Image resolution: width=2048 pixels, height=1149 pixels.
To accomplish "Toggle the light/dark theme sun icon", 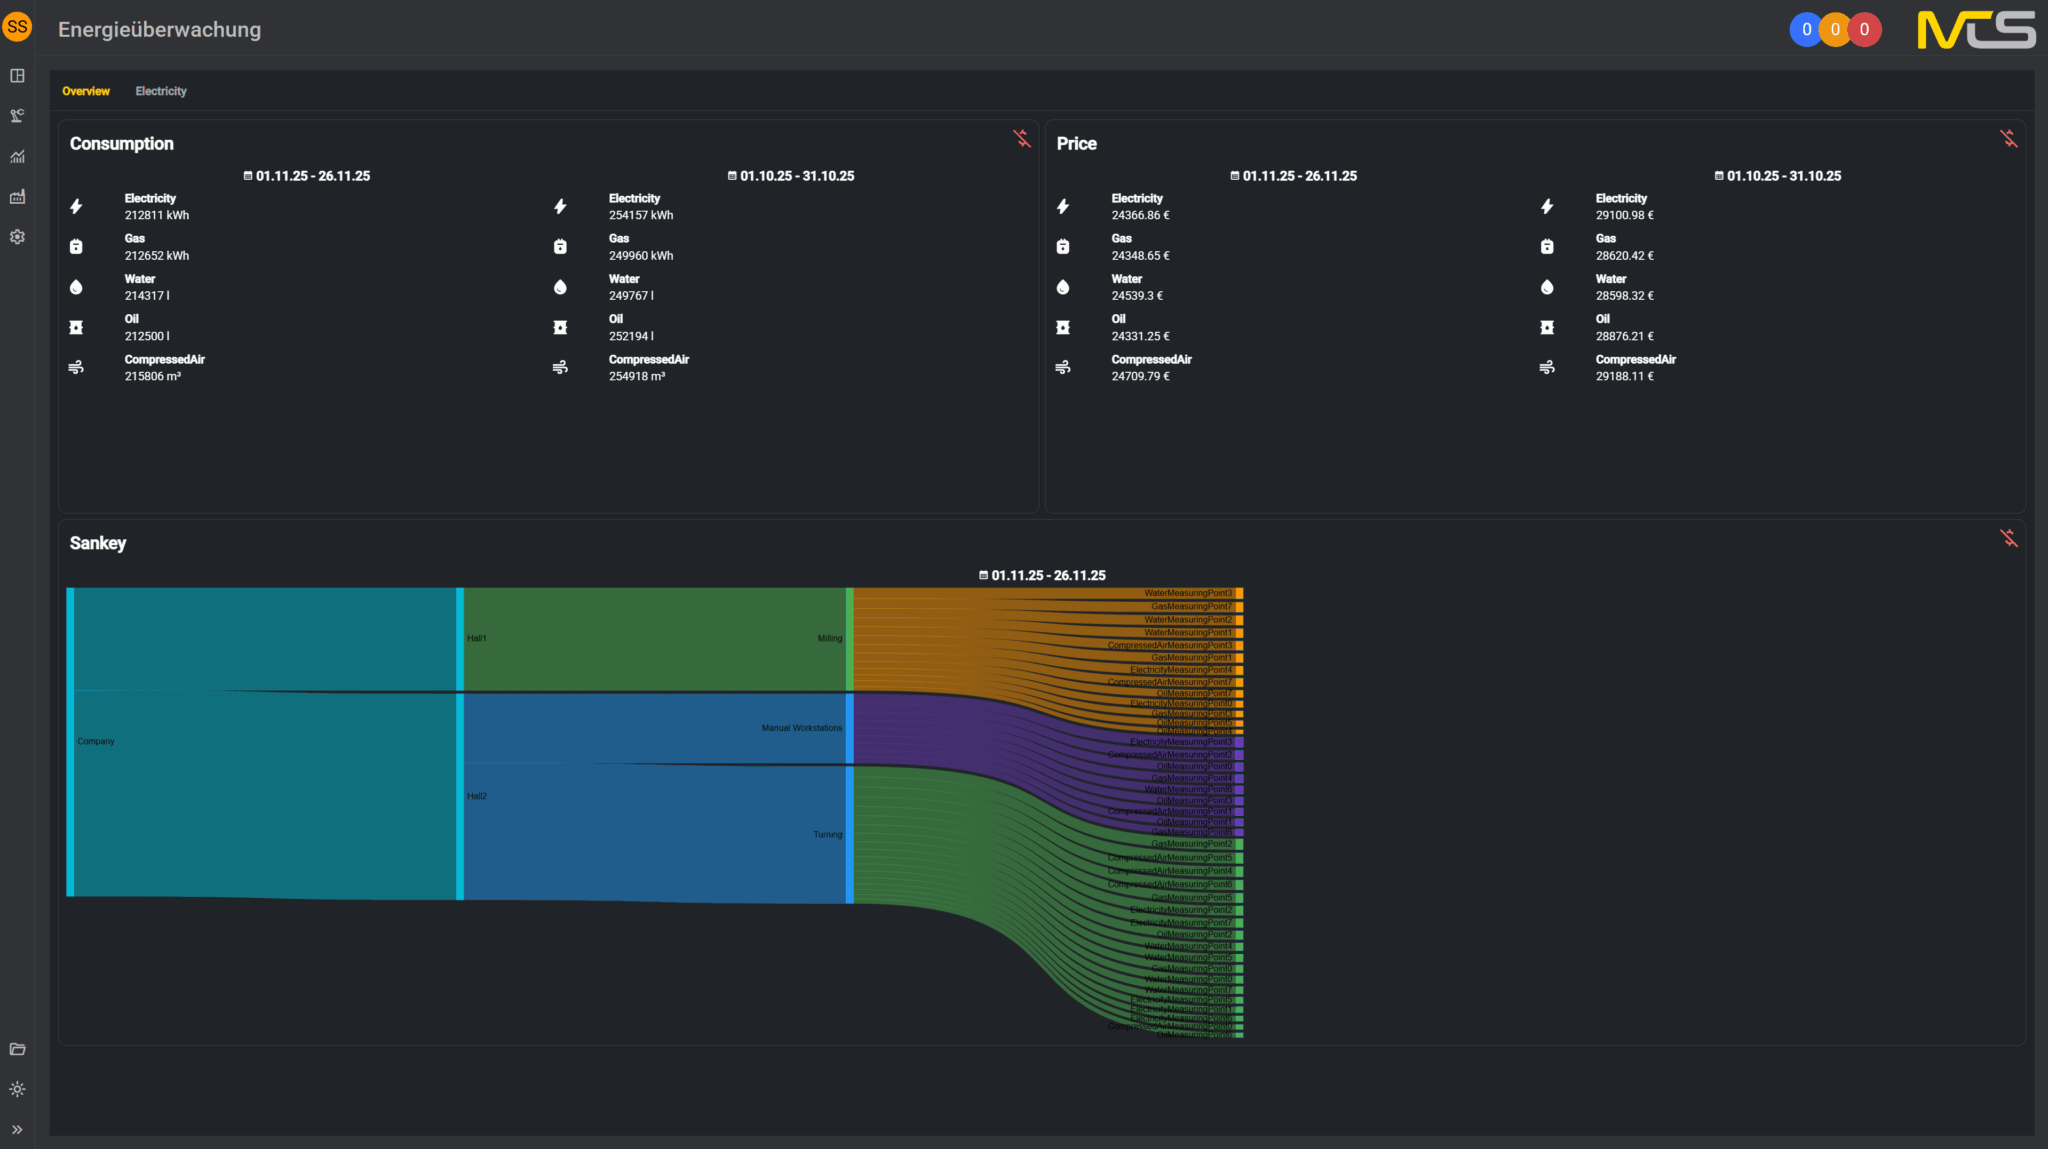I will click(x=17, y=1089).
